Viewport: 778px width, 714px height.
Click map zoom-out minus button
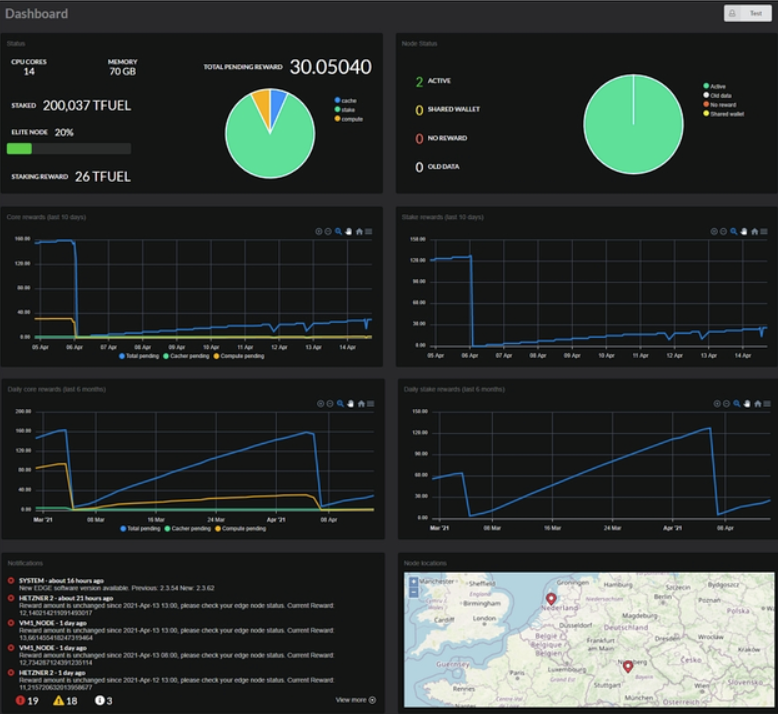(x=413, y=592)
